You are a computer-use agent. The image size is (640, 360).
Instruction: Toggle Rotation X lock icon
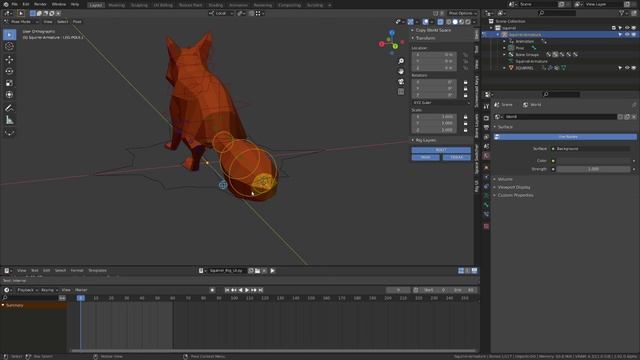(465, 82)
